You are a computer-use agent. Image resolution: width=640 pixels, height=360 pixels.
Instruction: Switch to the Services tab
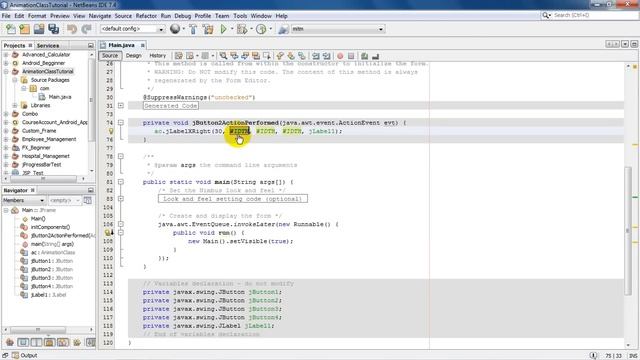pyautogui.click(x=48, y=45)
